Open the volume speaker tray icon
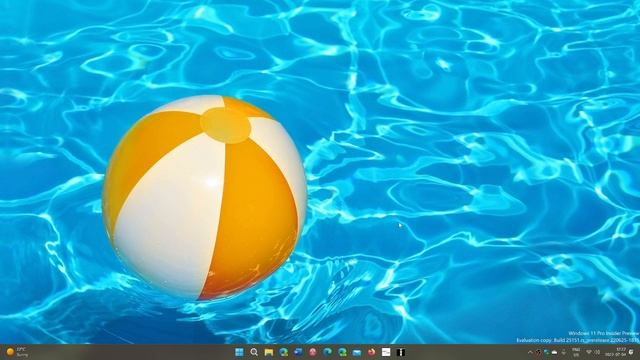The height and width of the screenshot is (360, 640). (x=597, y=352)
